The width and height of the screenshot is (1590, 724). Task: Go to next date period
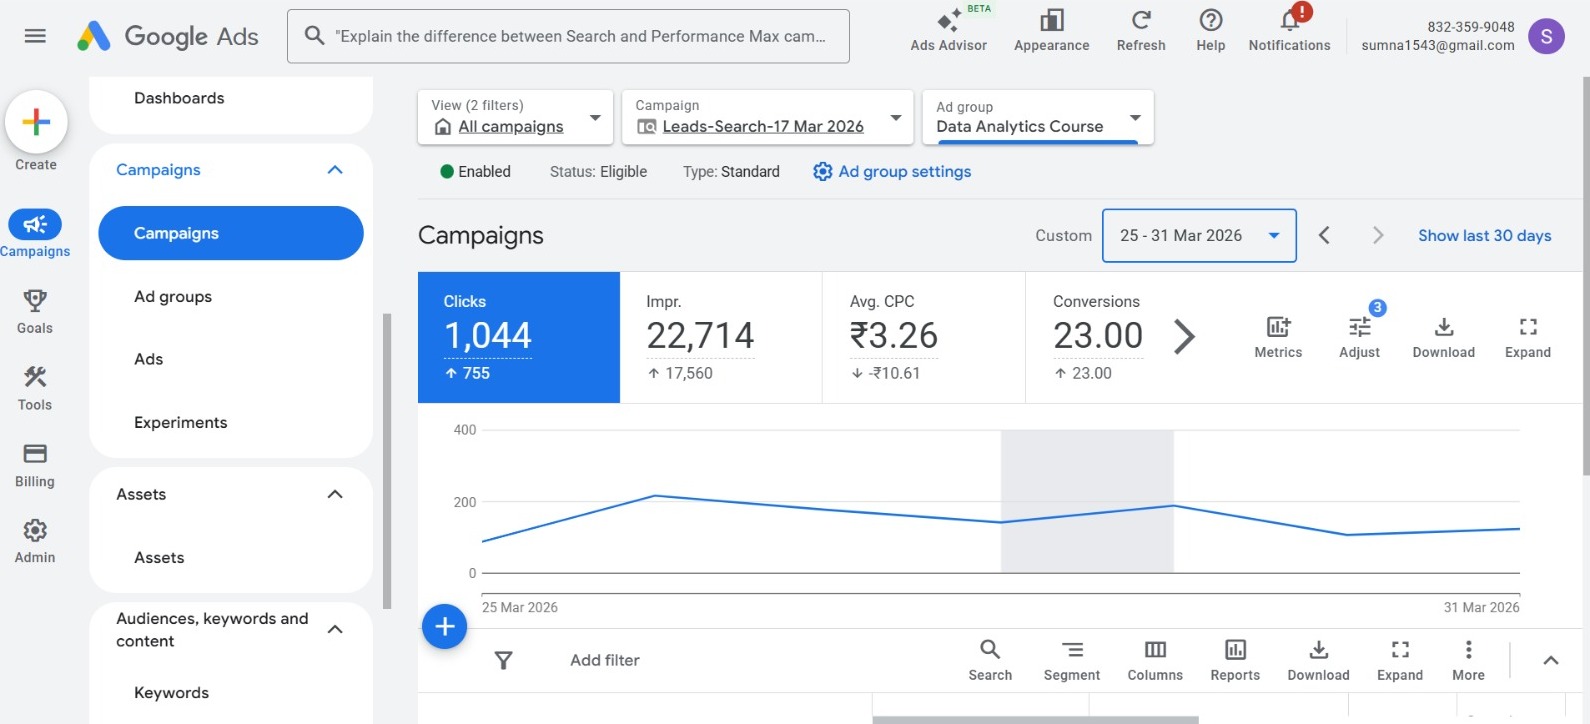click(x=1378, y=236)
